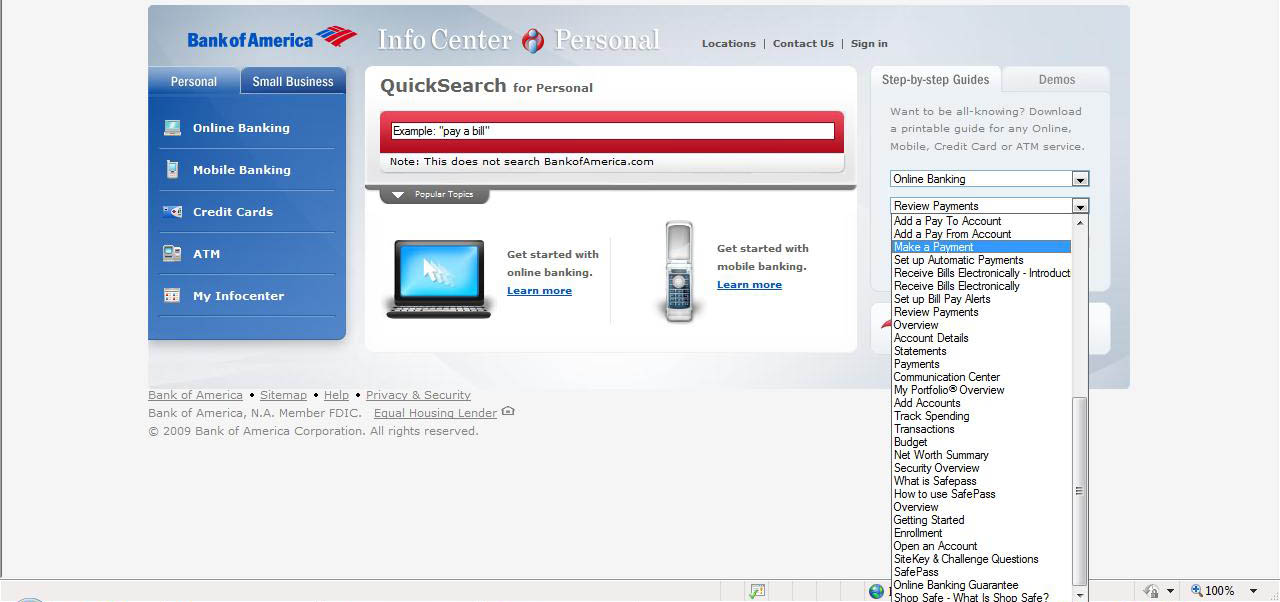The image size is (1280, 602).
Task: Click the ATM machine icon
Action: tap(172, 254)
